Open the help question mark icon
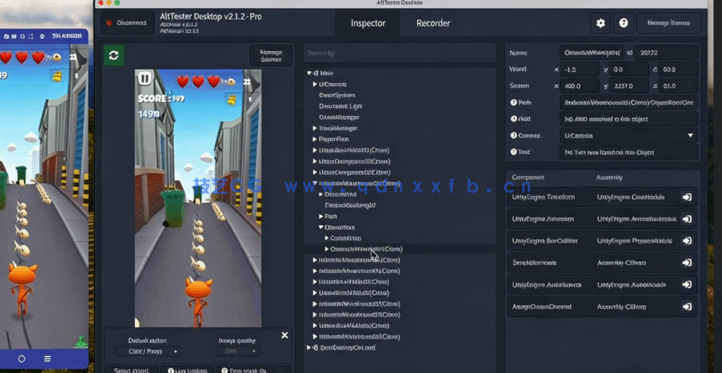722x373 pixels. (623, 23)
